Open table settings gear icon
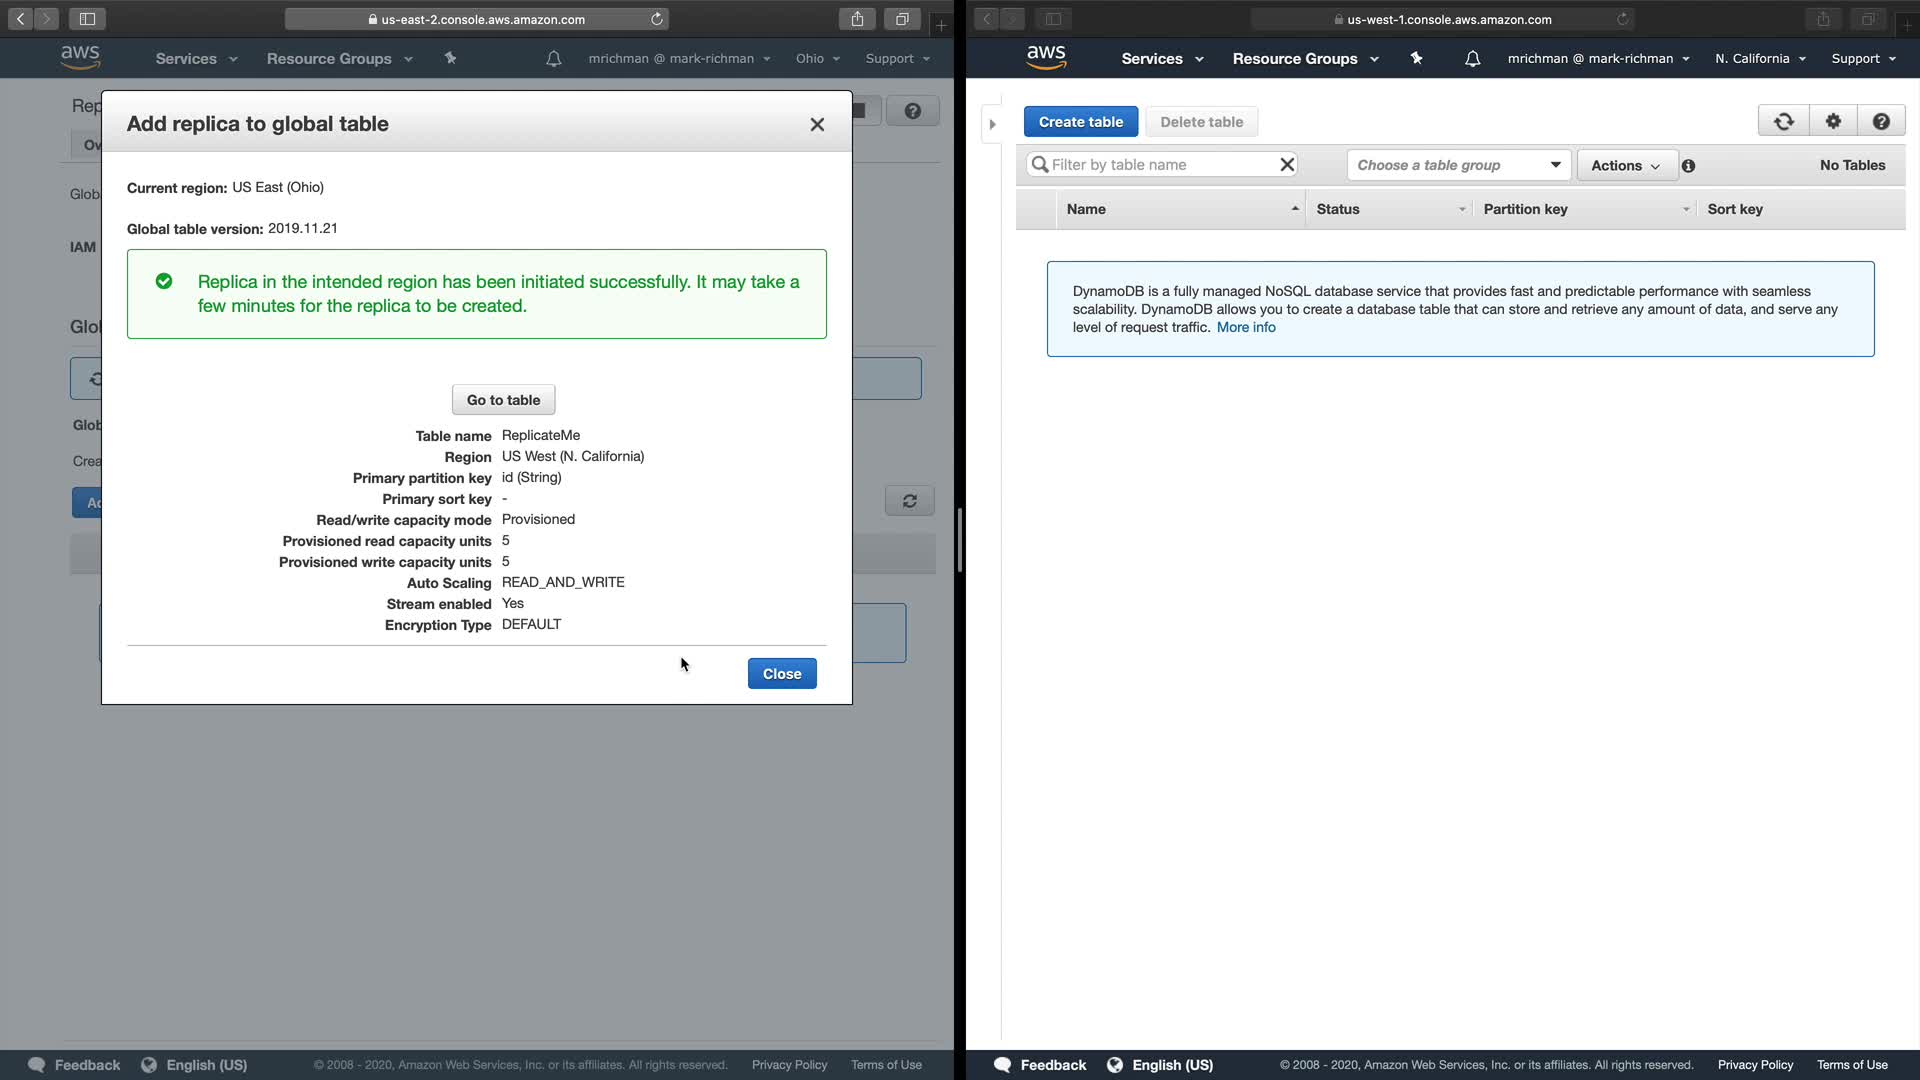 coord(1833,121)
